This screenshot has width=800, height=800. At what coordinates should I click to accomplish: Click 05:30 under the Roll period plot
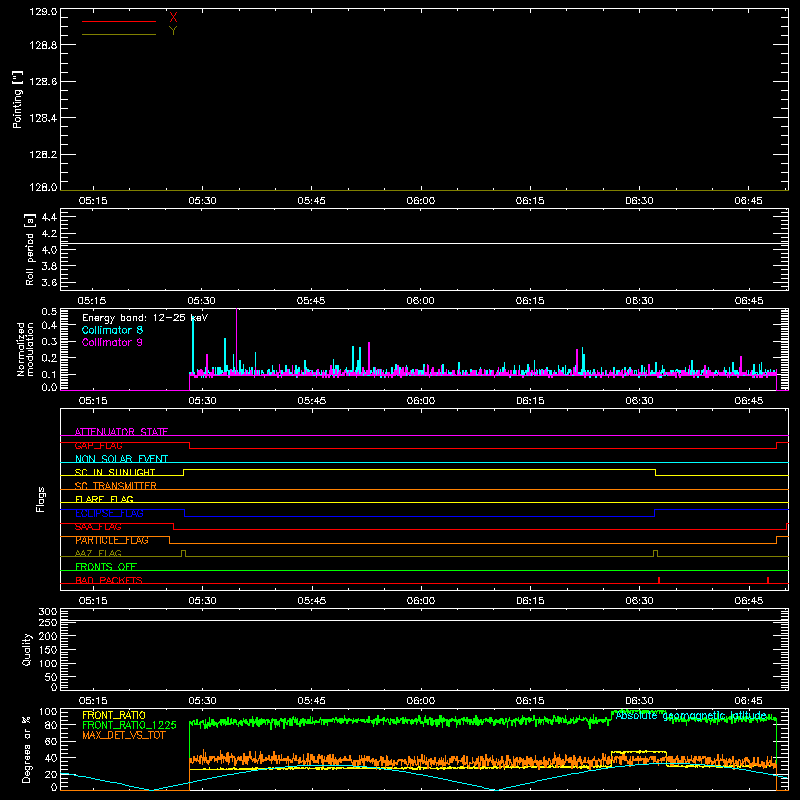point(202,301)
